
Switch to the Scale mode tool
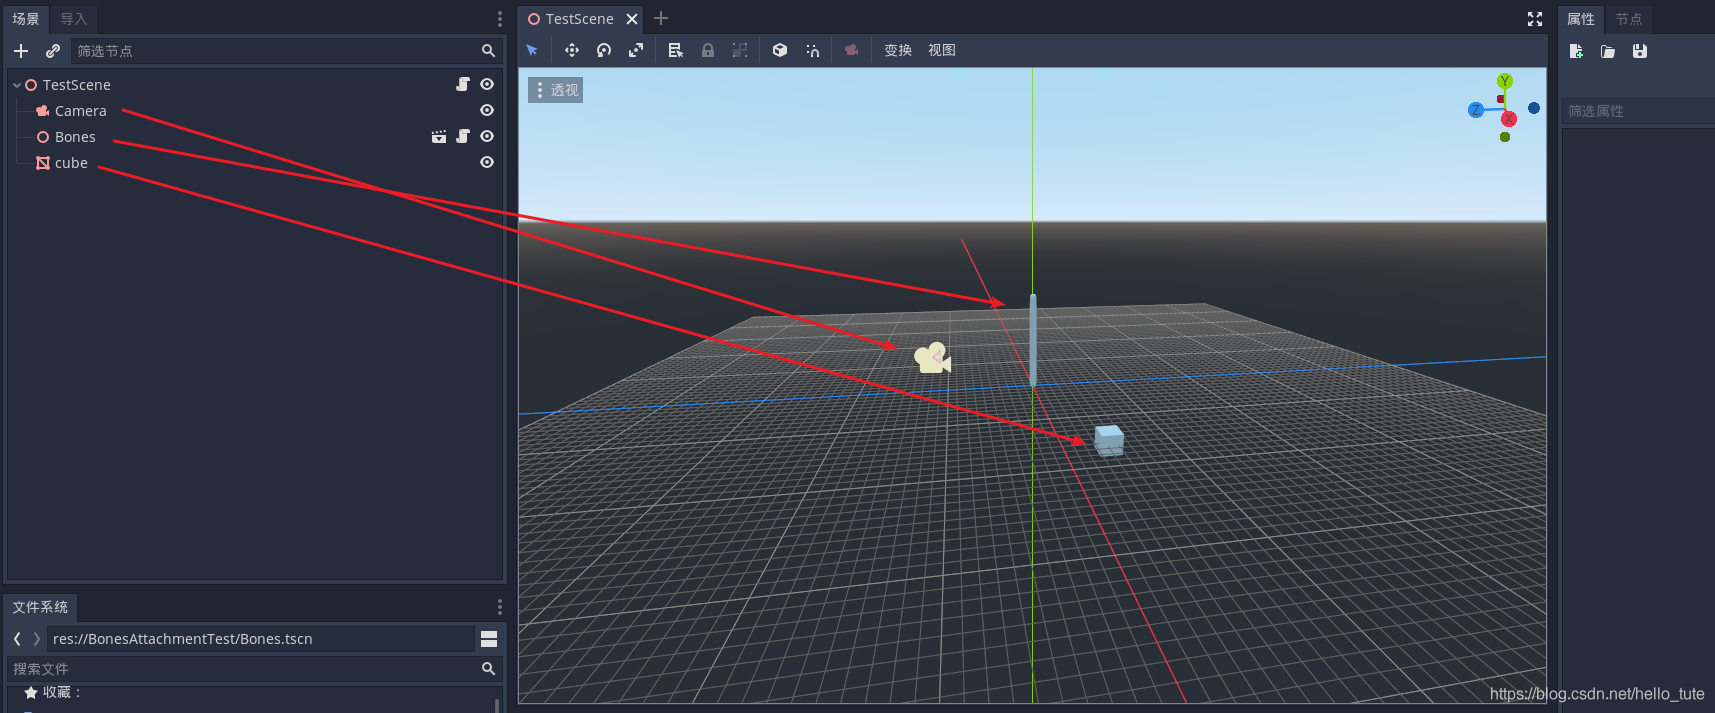pyautogui.click(x=636, y=50)
